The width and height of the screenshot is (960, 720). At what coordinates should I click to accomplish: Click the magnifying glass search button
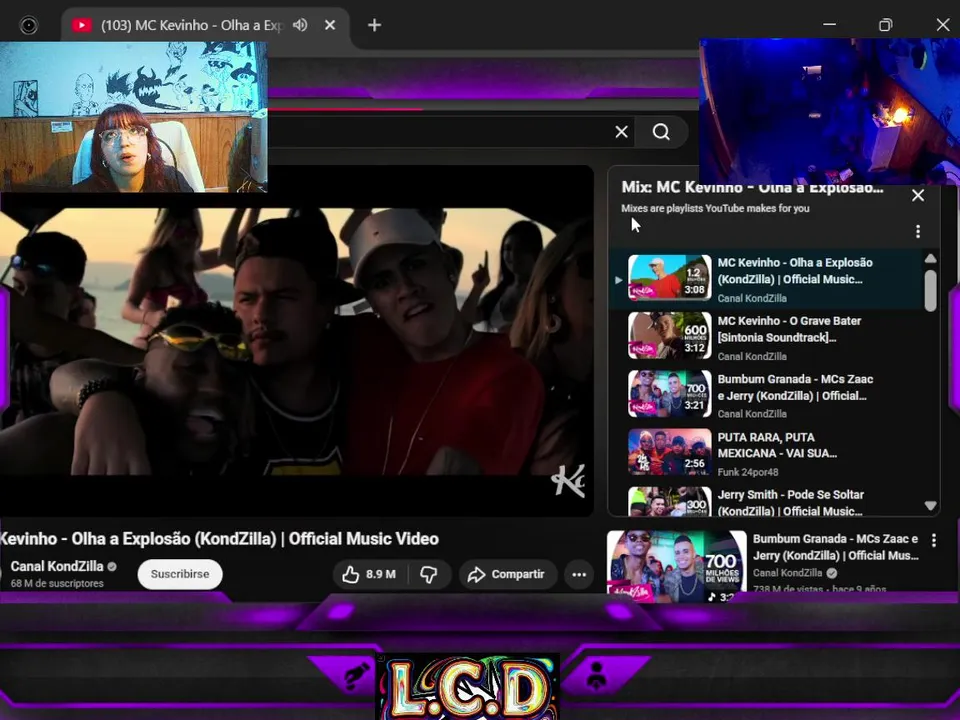pos(661,132)
